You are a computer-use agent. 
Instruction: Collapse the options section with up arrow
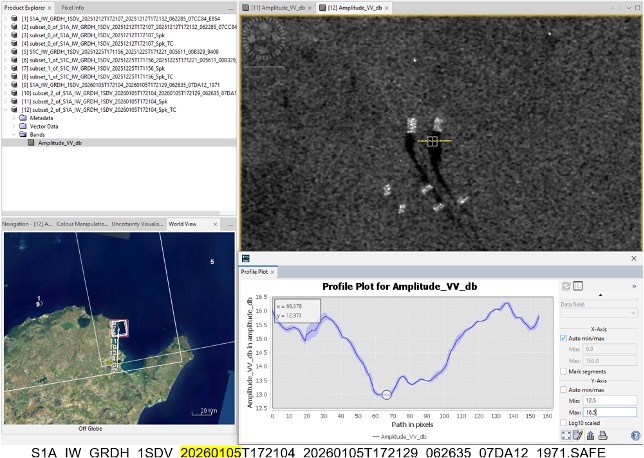tap(600, 295)
